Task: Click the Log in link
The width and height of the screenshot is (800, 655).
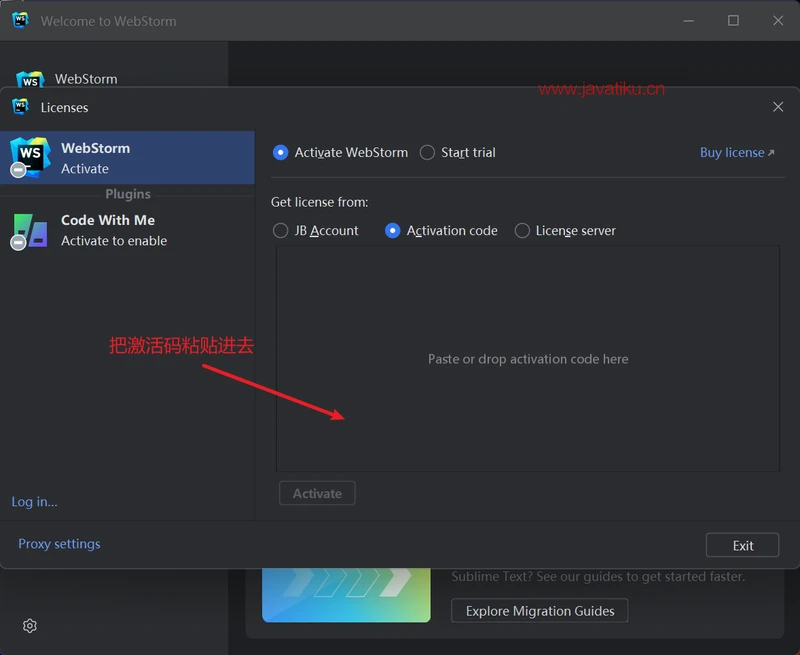Action: (x=34, y=501)
